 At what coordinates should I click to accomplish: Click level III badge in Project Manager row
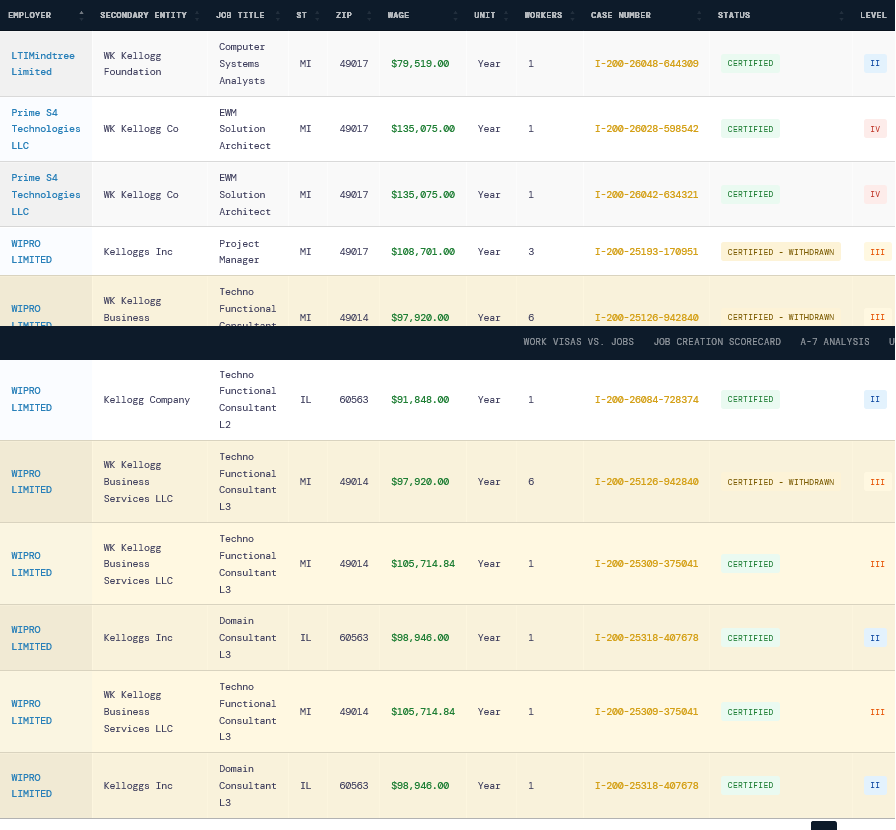click(877, 252)
